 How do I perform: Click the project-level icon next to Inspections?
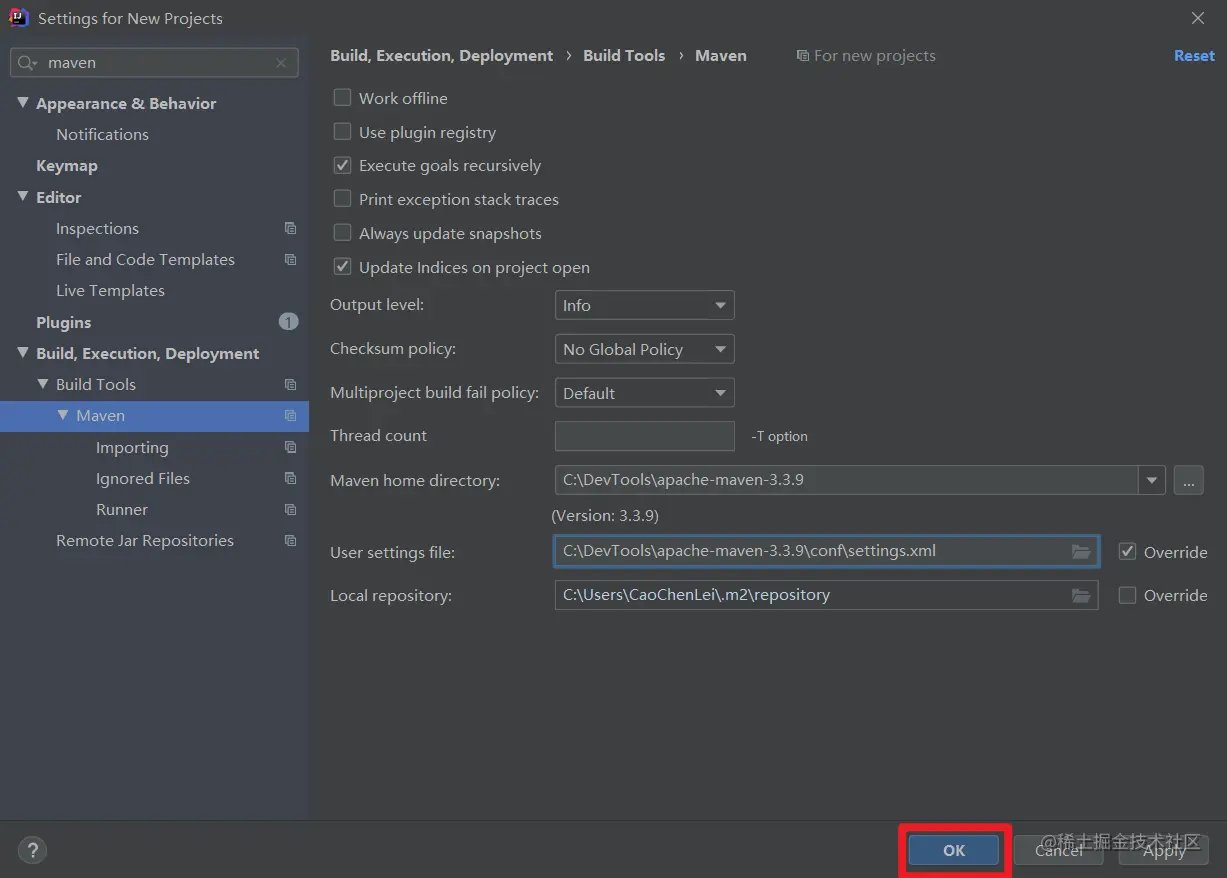click(x=290, y=228)
